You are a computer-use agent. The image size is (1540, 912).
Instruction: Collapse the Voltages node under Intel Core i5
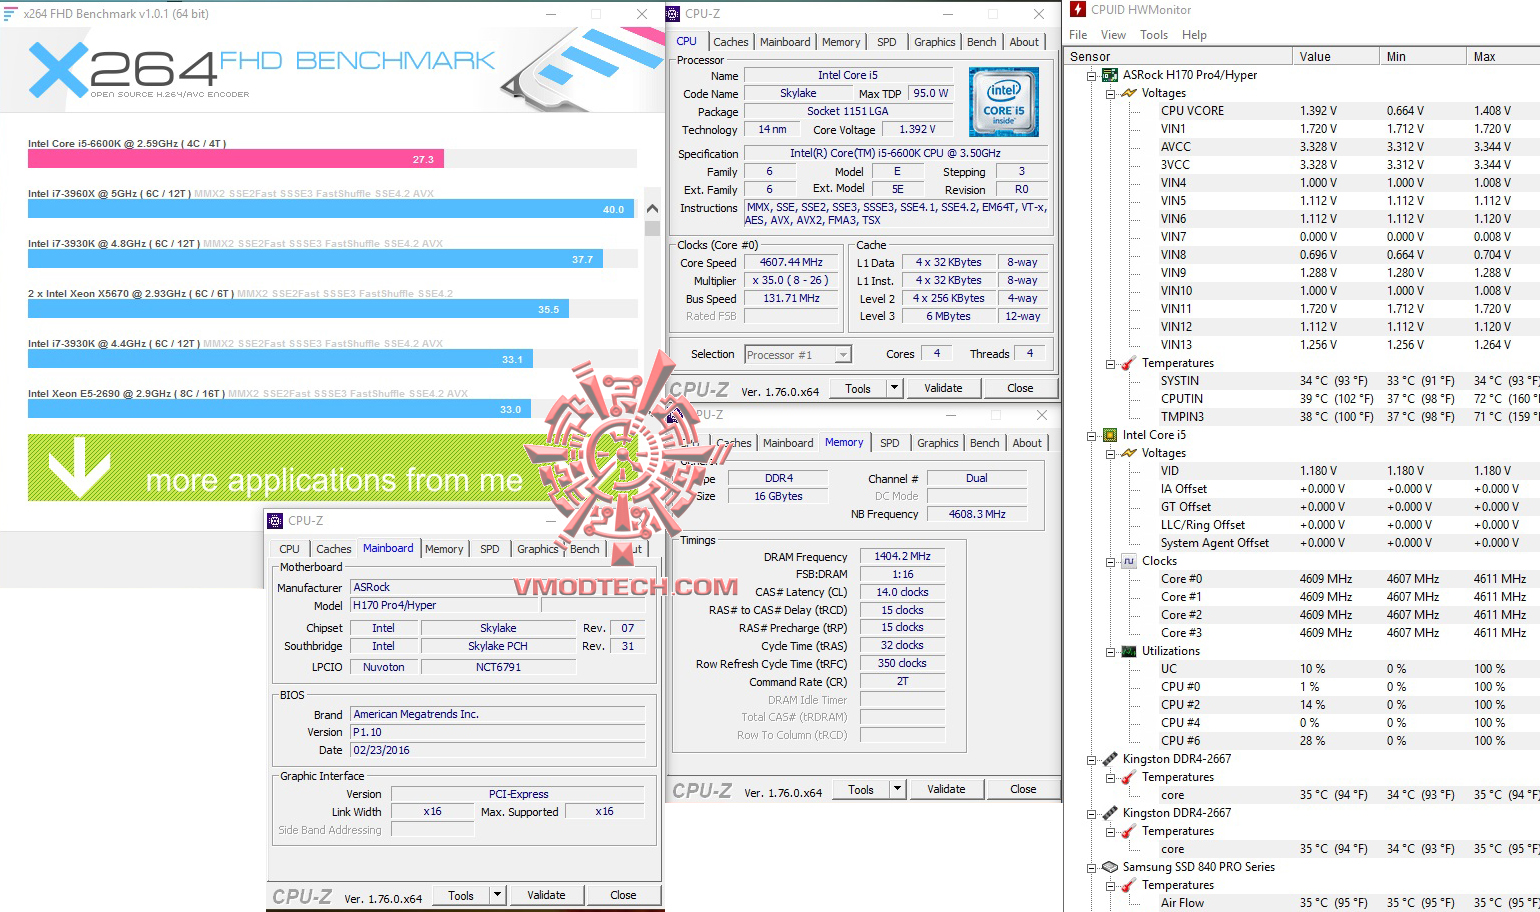[x=1110, y=453]
